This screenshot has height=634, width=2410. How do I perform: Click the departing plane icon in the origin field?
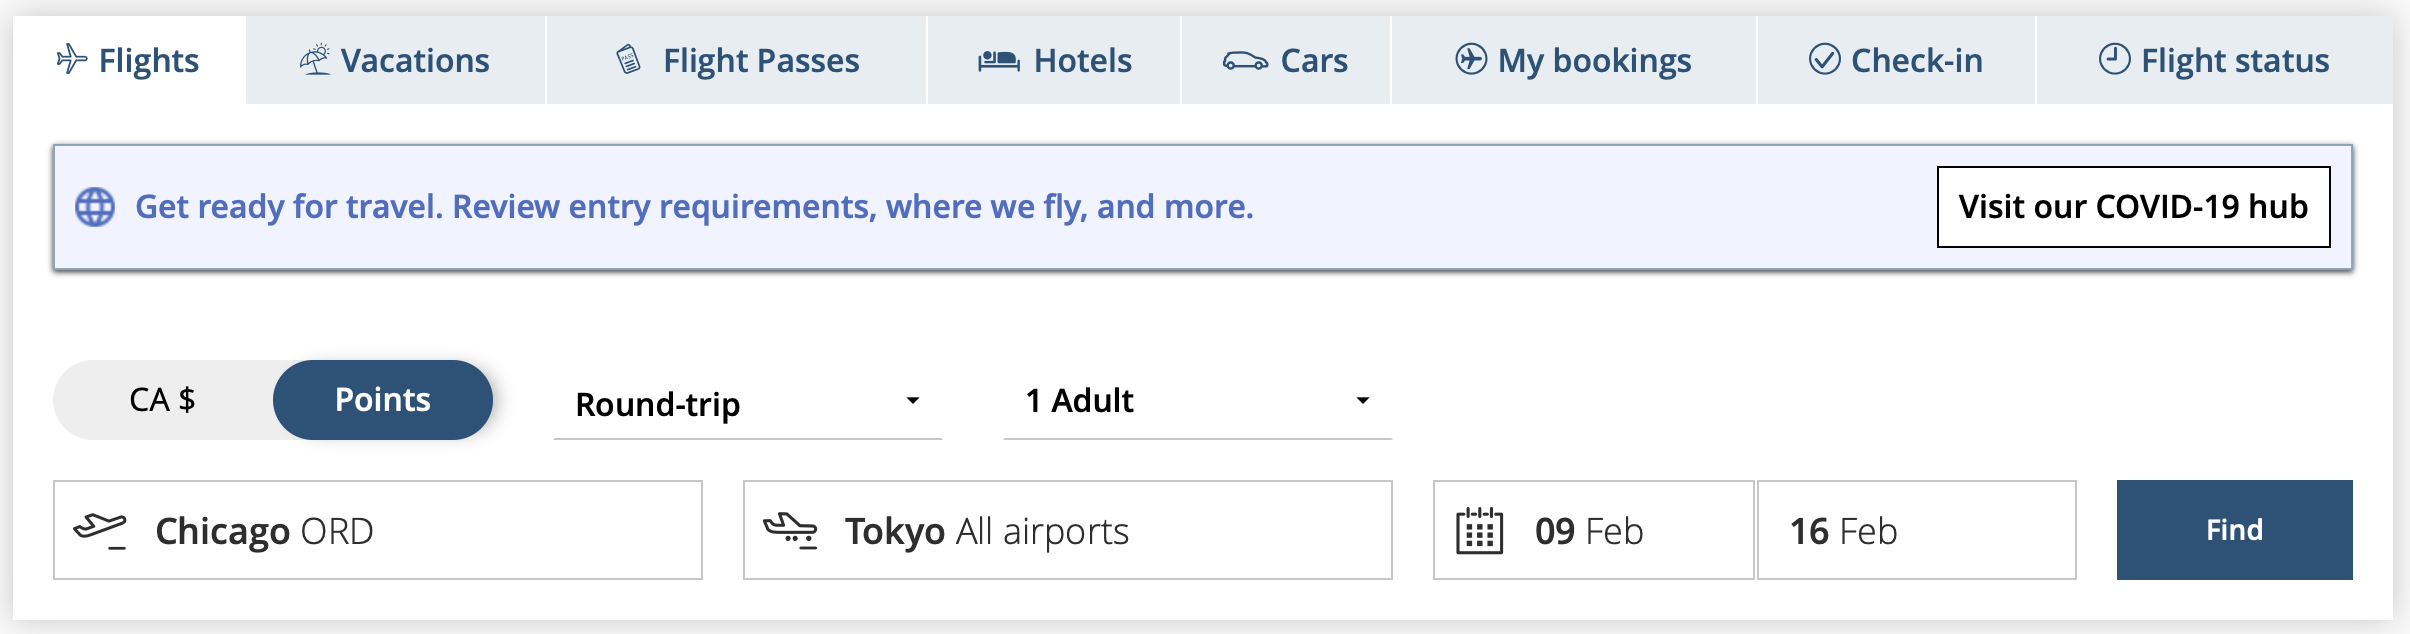point(100,528)
